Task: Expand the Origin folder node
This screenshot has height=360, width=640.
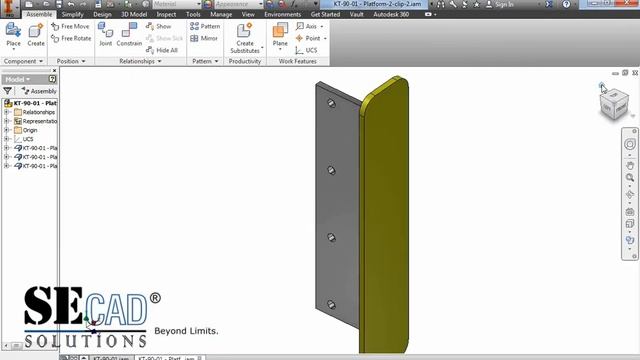Action: (6, 130)
